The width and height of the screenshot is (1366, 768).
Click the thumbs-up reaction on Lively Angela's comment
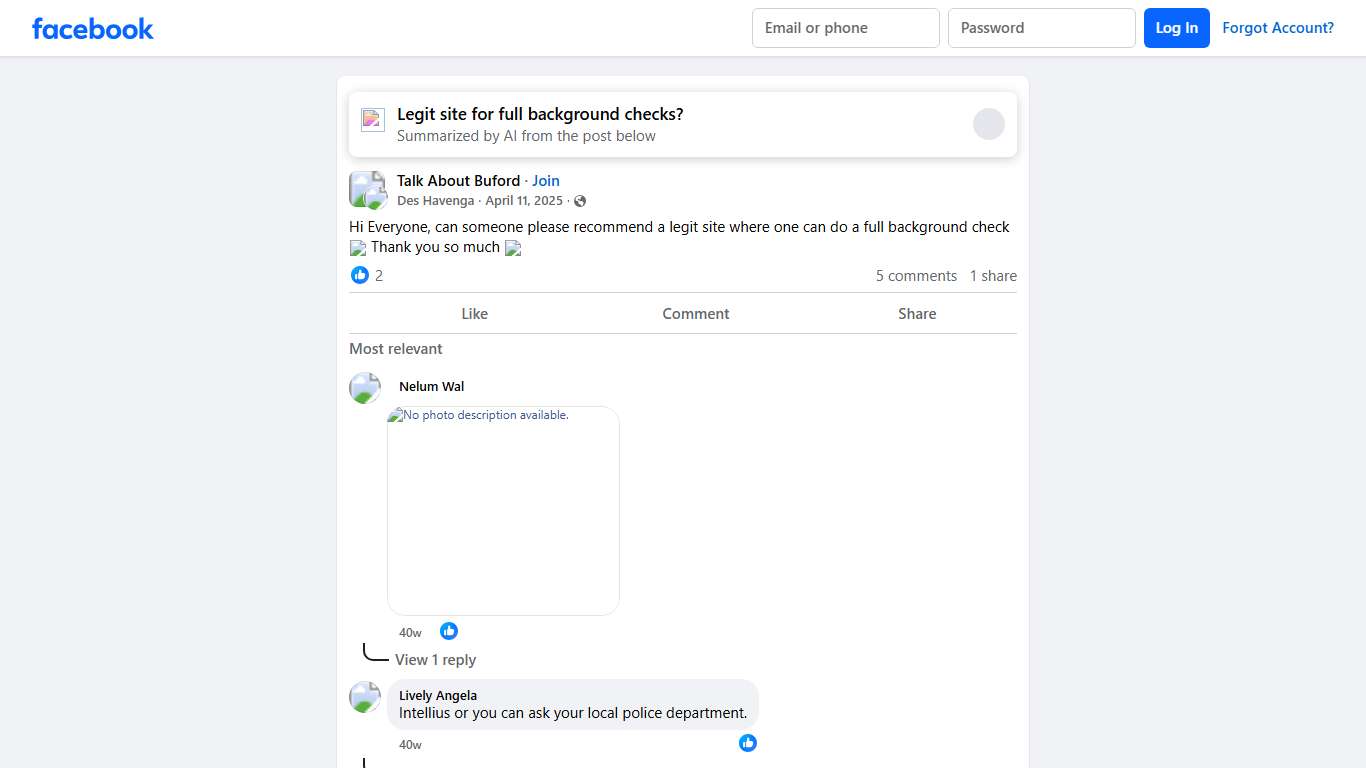(x=747, y=743)
